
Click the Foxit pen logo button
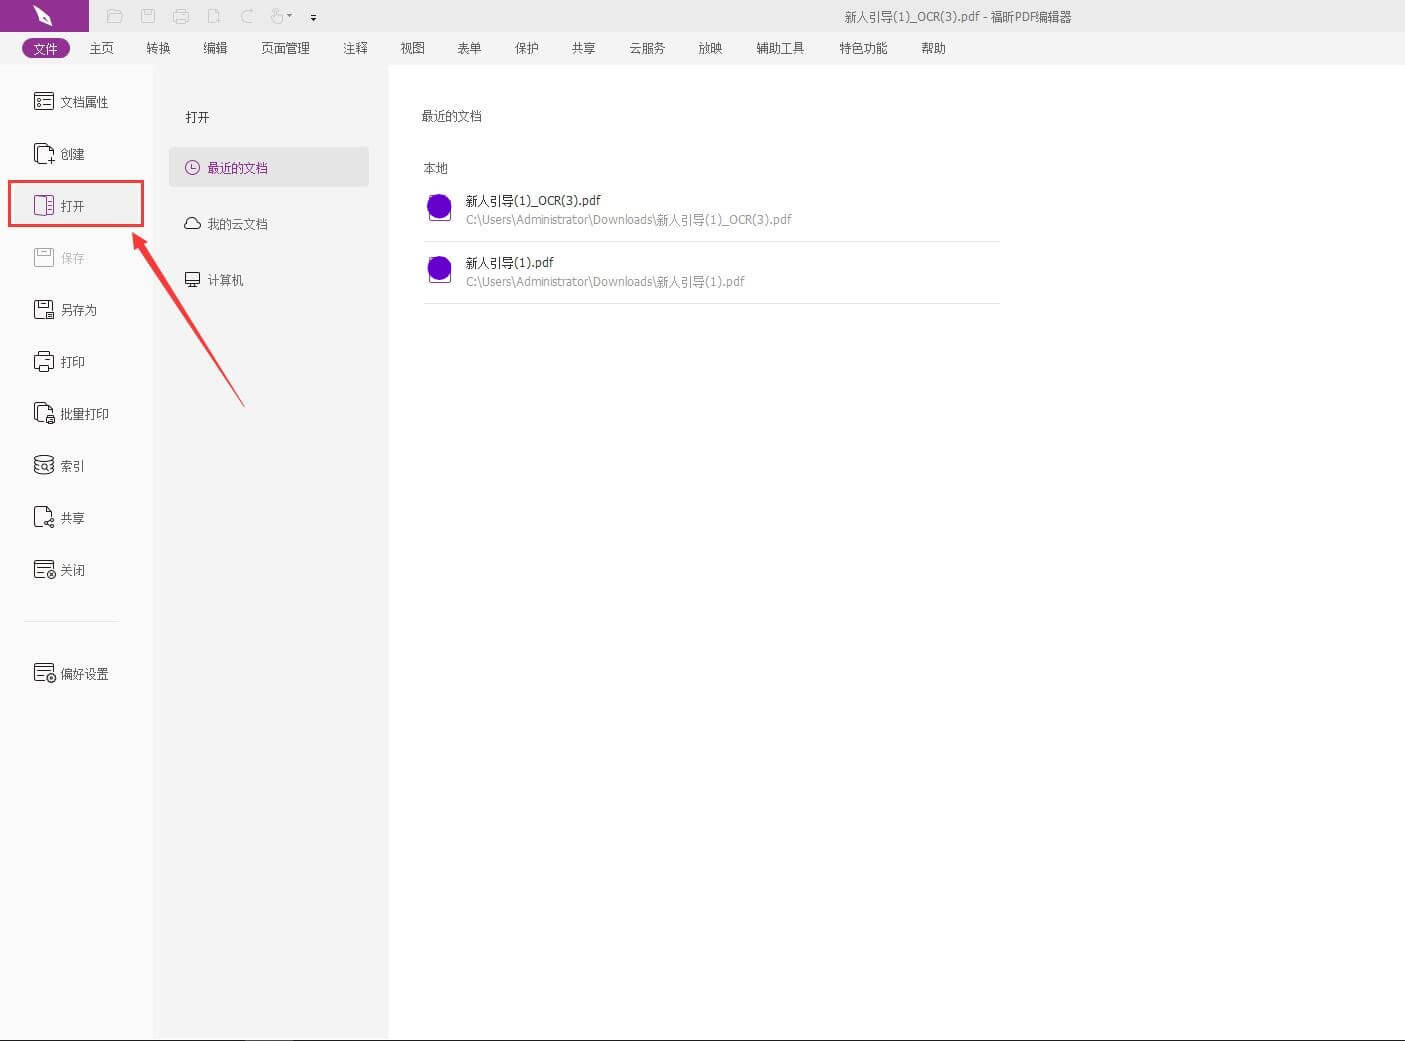pos(43,16)
